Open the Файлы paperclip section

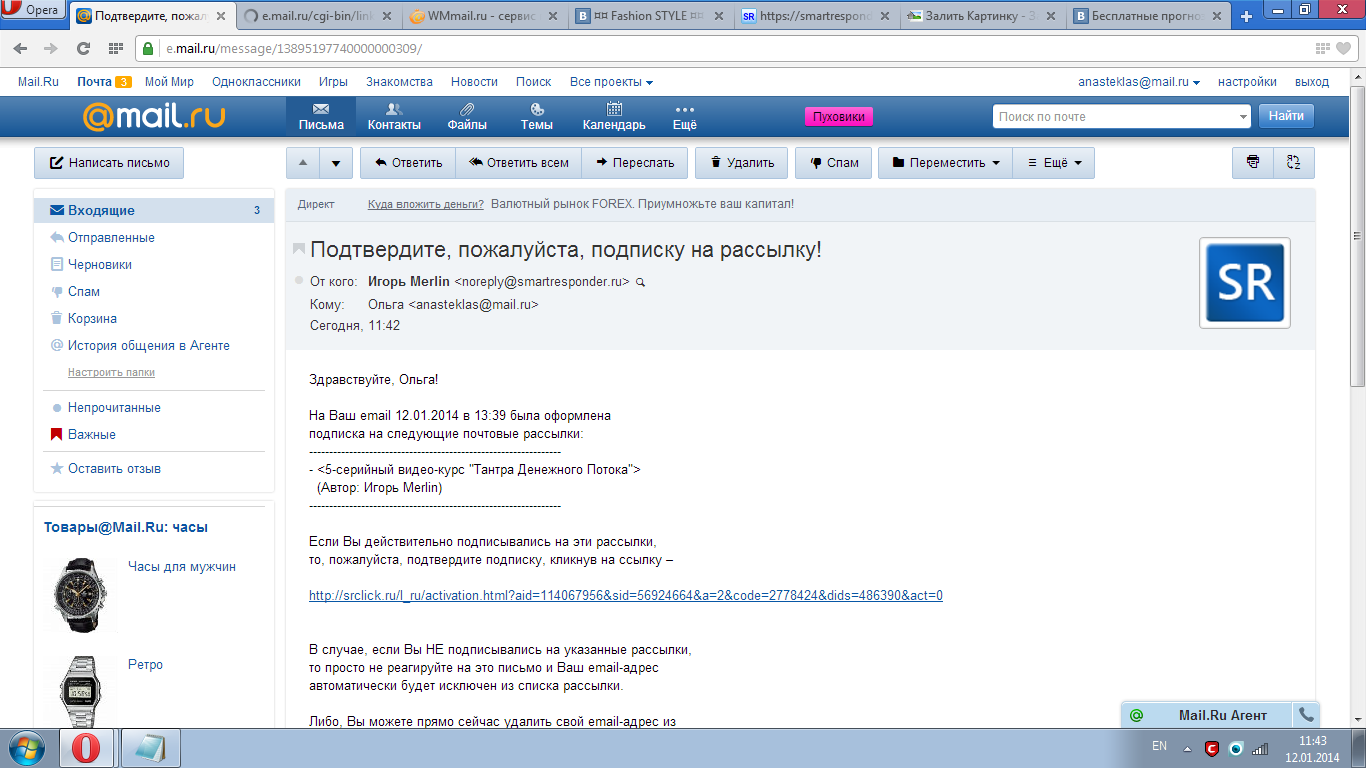[x=467, y=117]
